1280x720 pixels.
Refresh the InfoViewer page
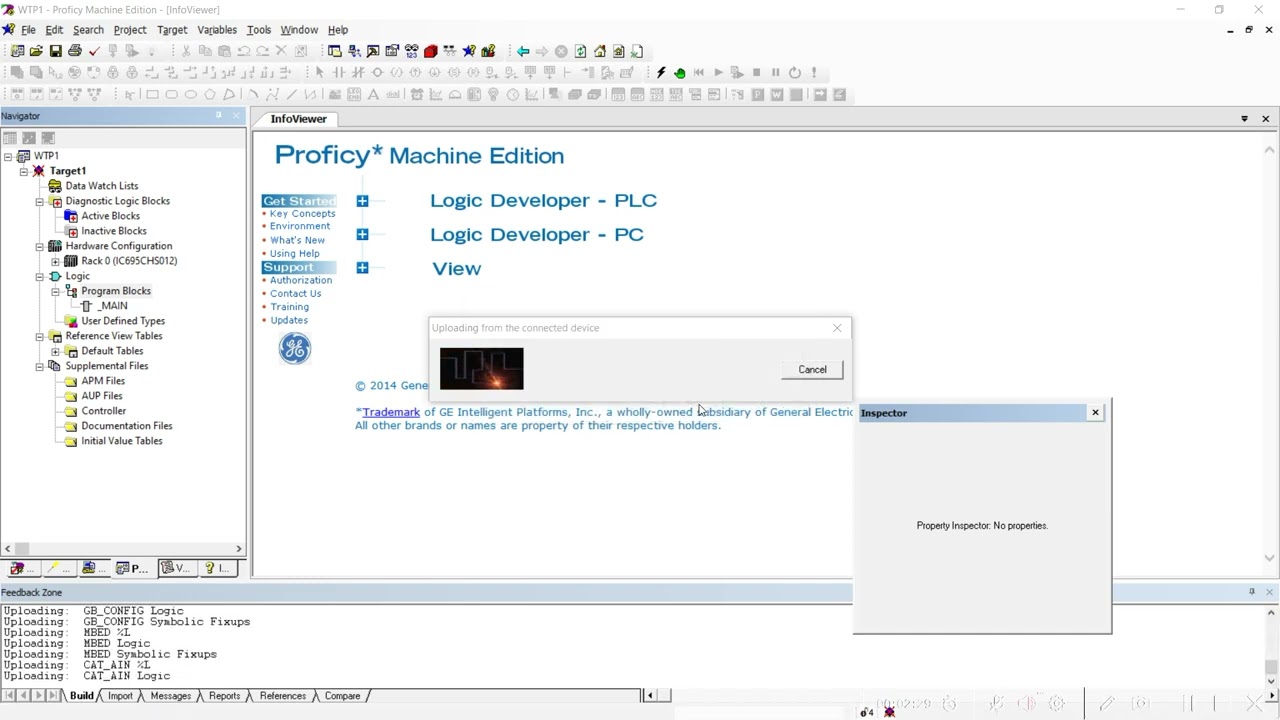[x=580, y=51]
